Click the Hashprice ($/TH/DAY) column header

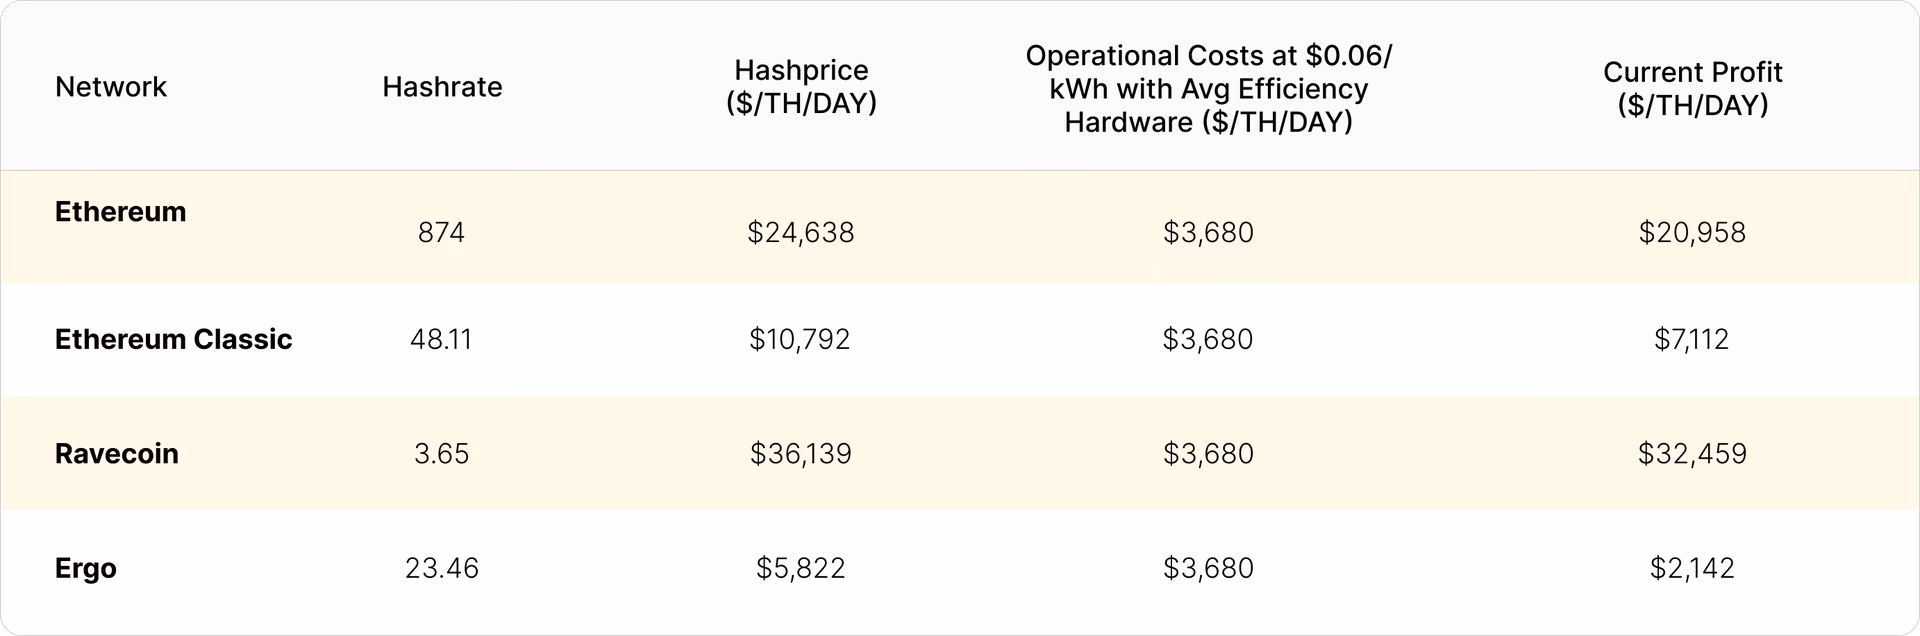coord(801,87)
